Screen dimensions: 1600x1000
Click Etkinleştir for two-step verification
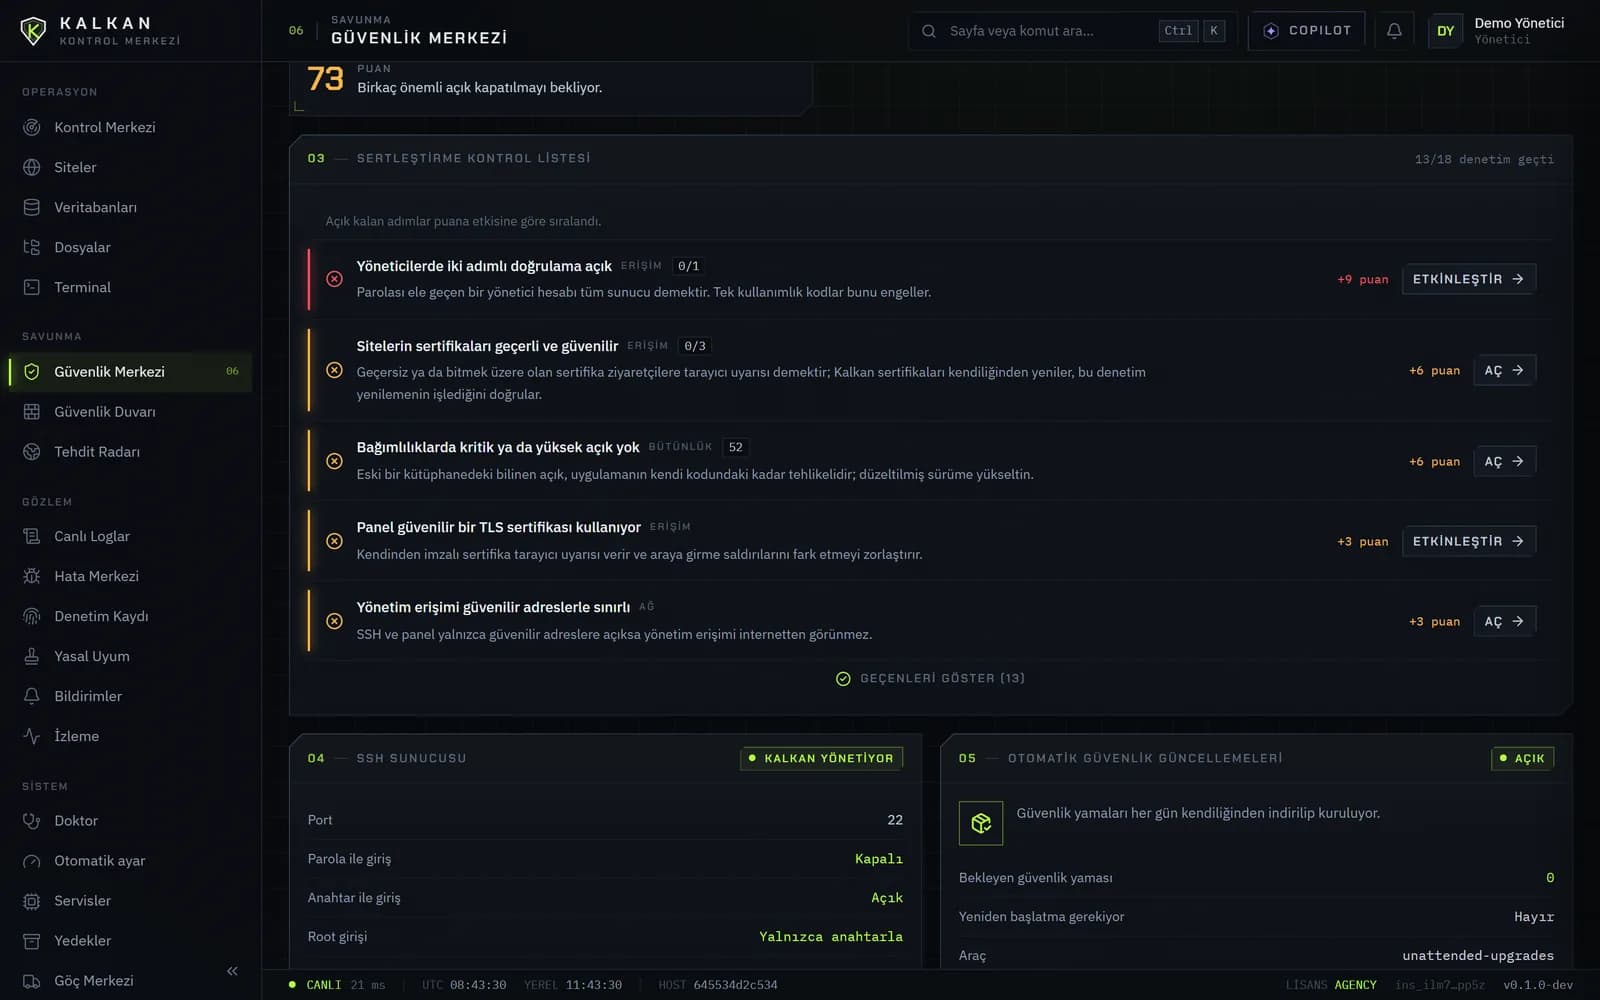pyautogui.click(x=1468, y=279)
